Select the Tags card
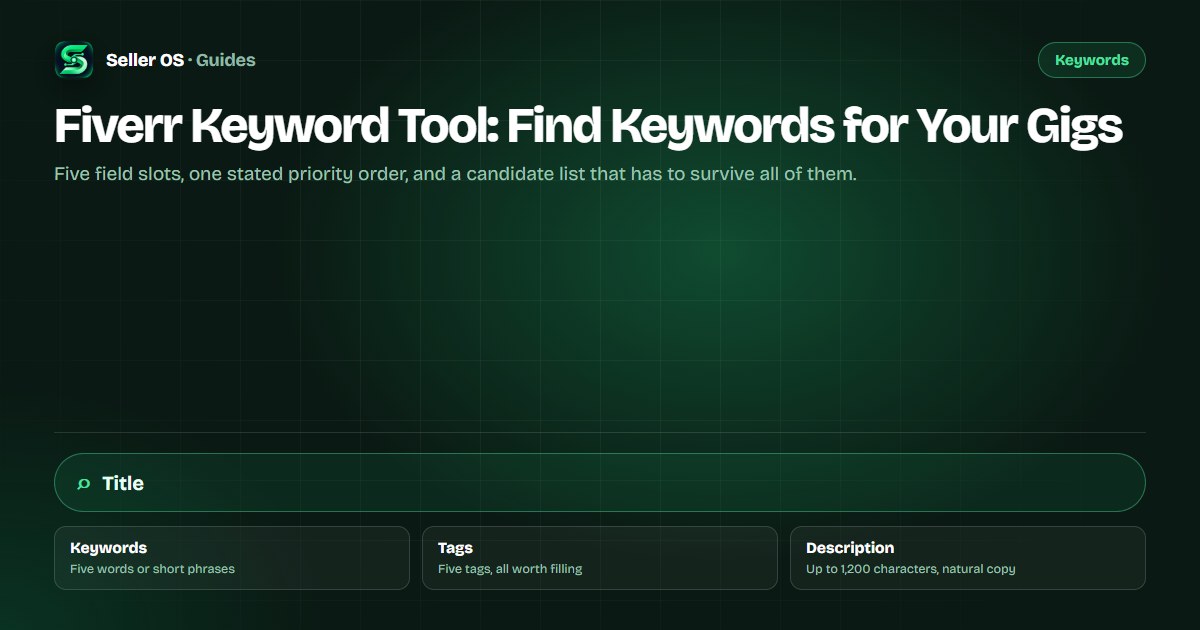The image size is (1200, 630). click(x=600, y=558)
